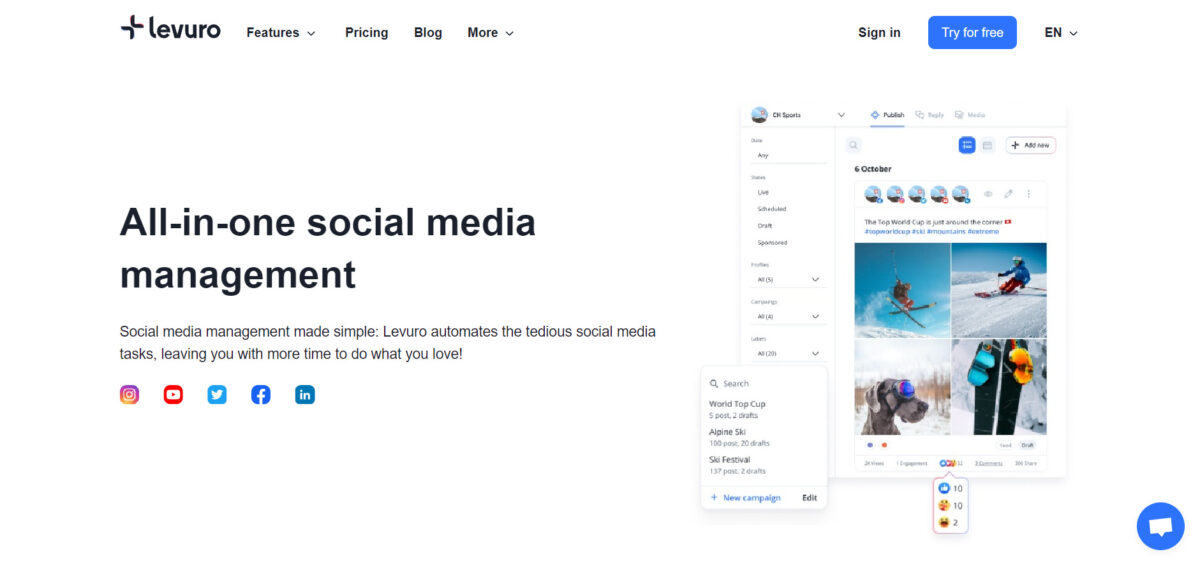Screen dimensions: 1200x561
Task: Open the LinkedIn icon link
Action: tap(305, 394)
